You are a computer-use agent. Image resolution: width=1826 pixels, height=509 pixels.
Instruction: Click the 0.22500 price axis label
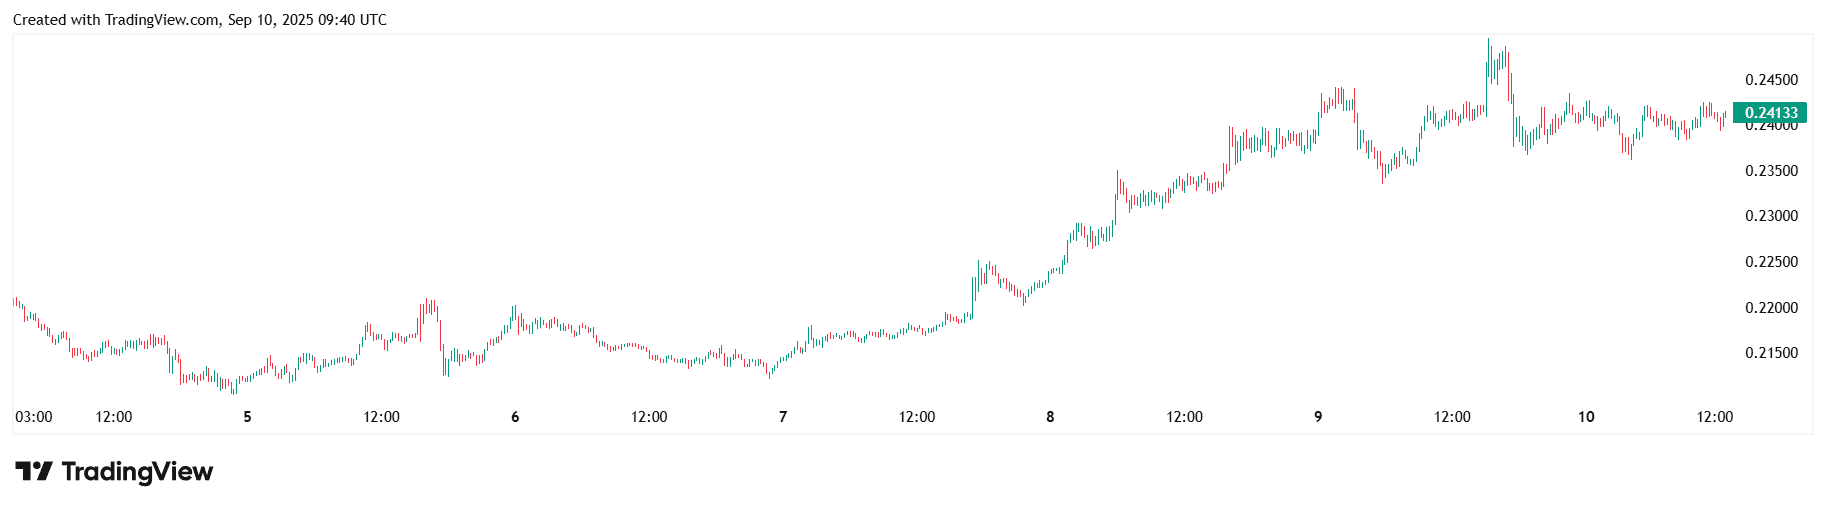1771,262
